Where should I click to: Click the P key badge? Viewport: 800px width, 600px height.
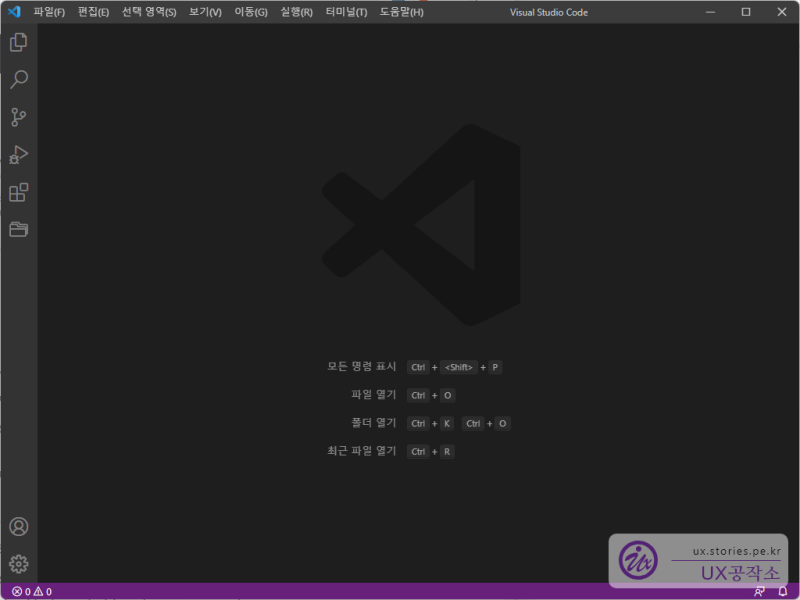pyautogui.click(x=495, y=367)
